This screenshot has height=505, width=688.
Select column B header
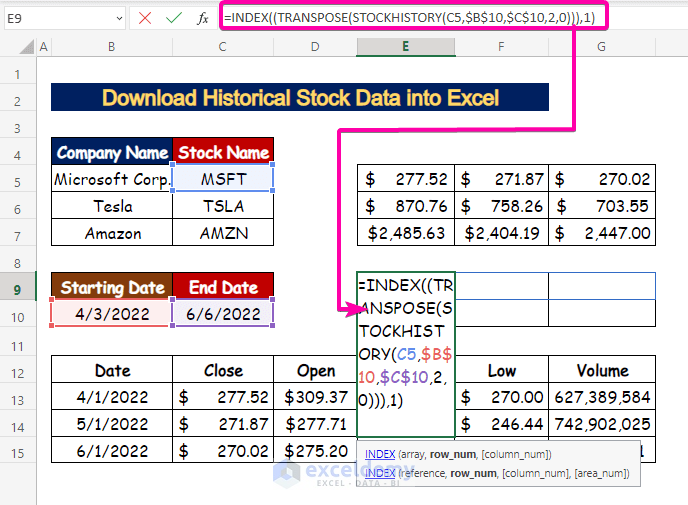tap(111, 47)
